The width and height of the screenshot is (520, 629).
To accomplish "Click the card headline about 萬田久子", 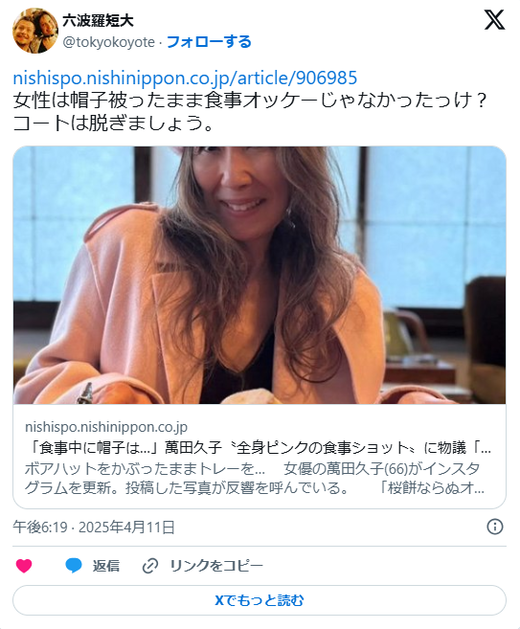I will [258, 448].
